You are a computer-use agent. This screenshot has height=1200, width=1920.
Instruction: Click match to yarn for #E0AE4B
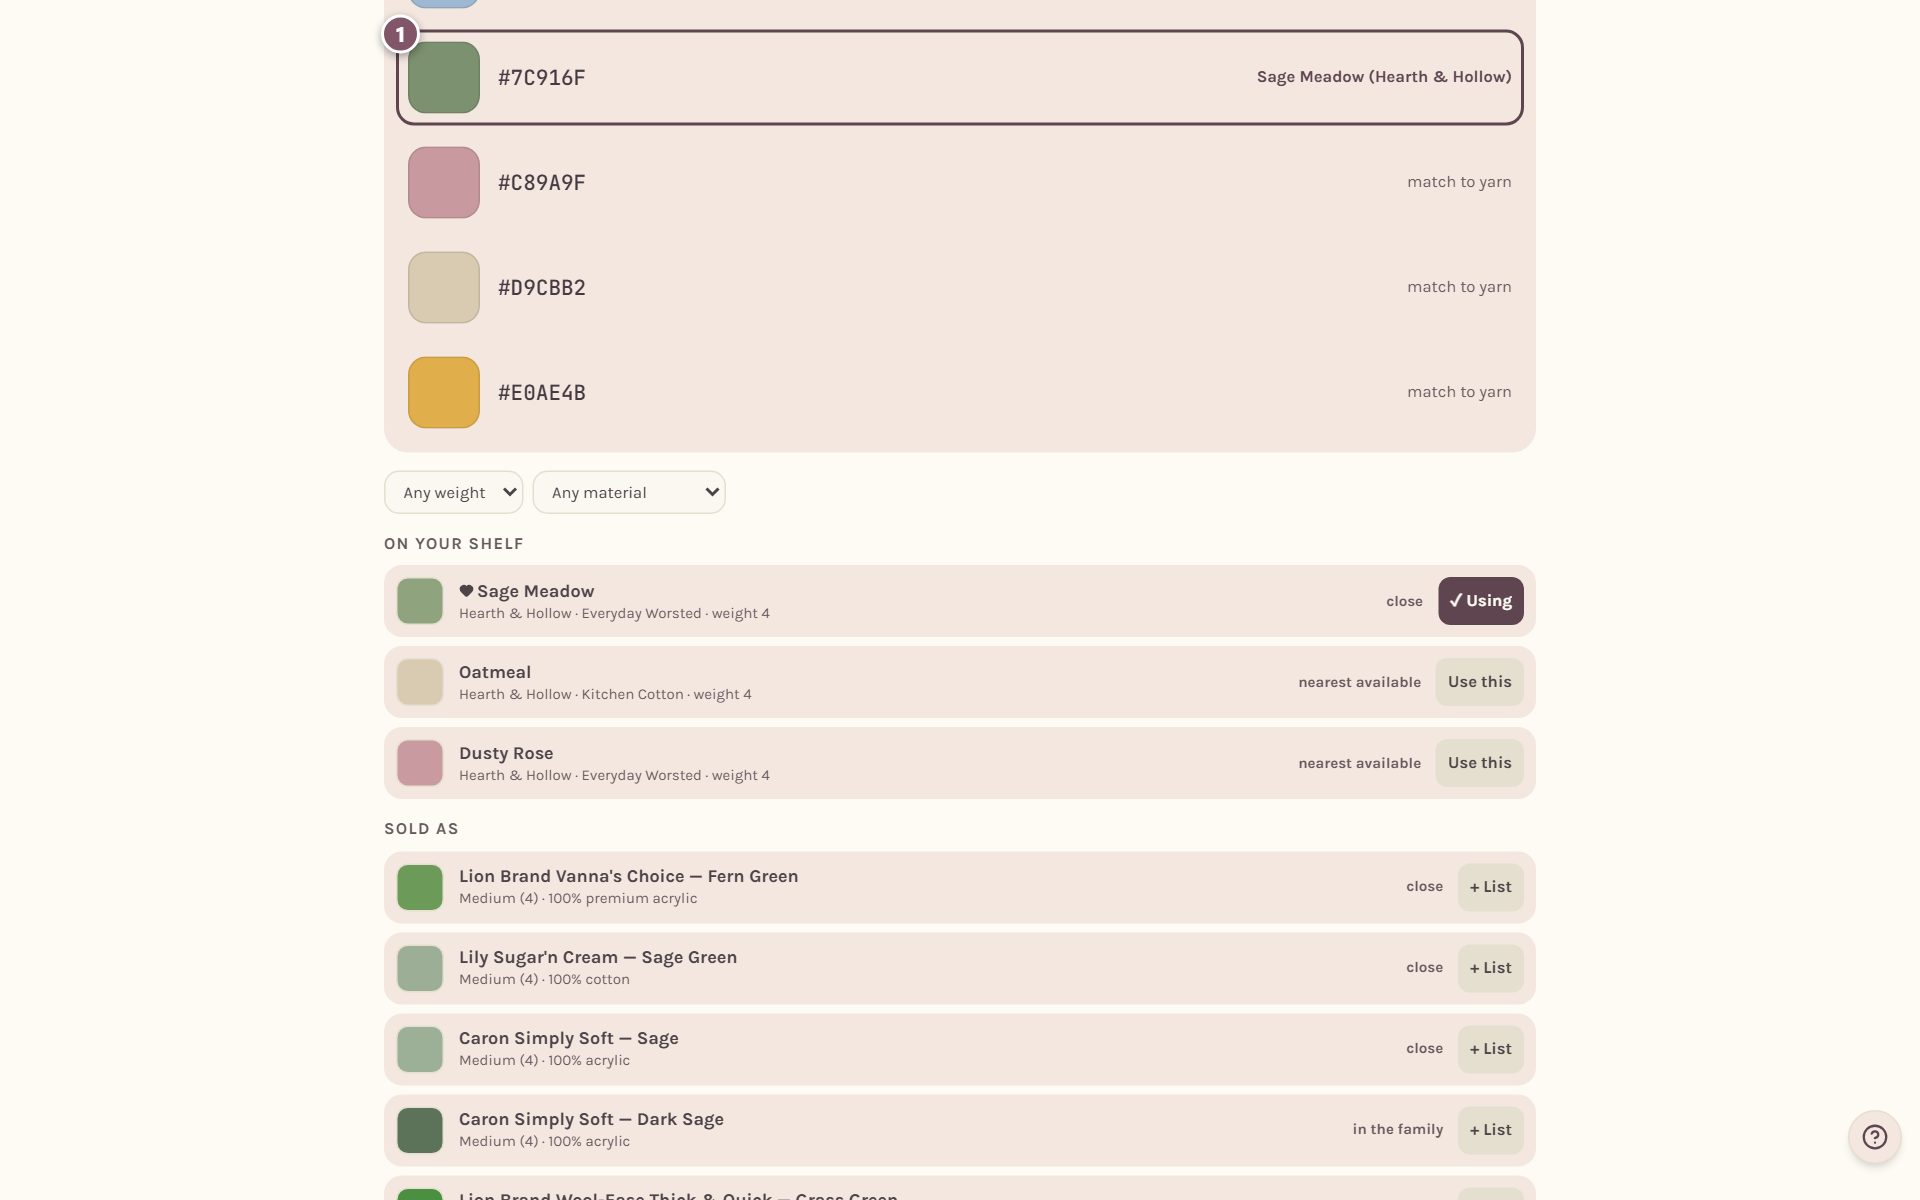click(1459, 392)
